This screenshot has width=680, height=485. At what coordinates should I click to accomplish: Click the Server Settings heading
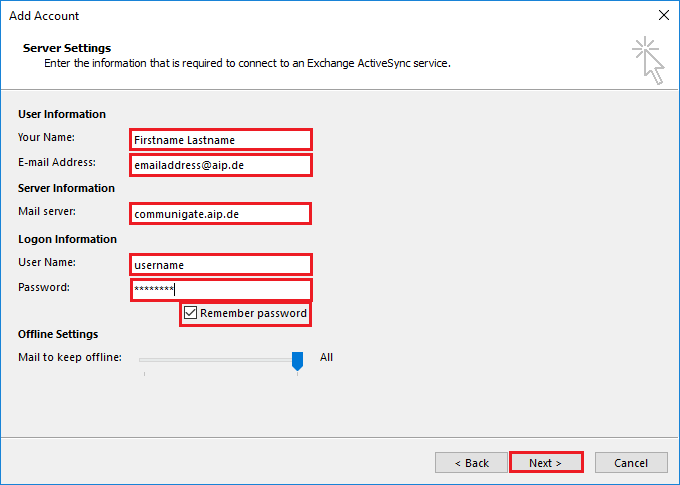pos(66,48)
